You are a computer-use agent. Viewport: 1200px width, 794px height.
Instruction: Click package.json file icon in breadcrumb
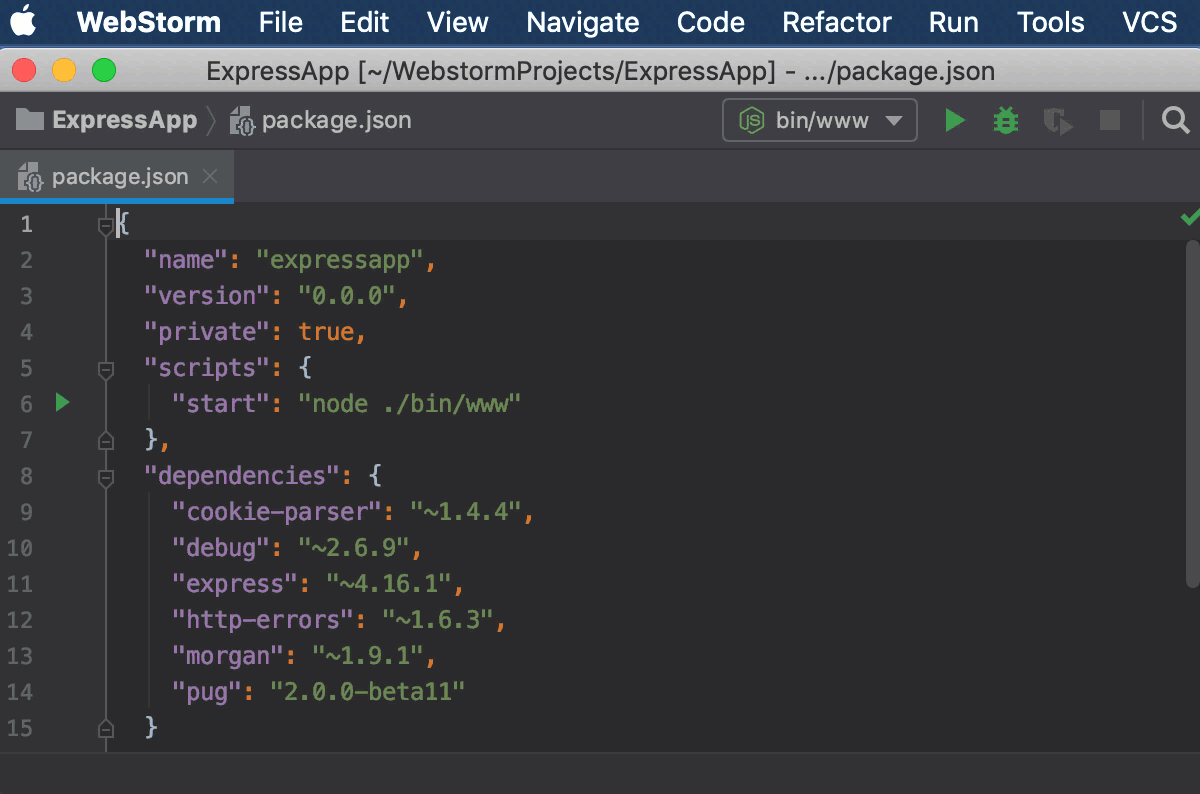pos(242,121)
